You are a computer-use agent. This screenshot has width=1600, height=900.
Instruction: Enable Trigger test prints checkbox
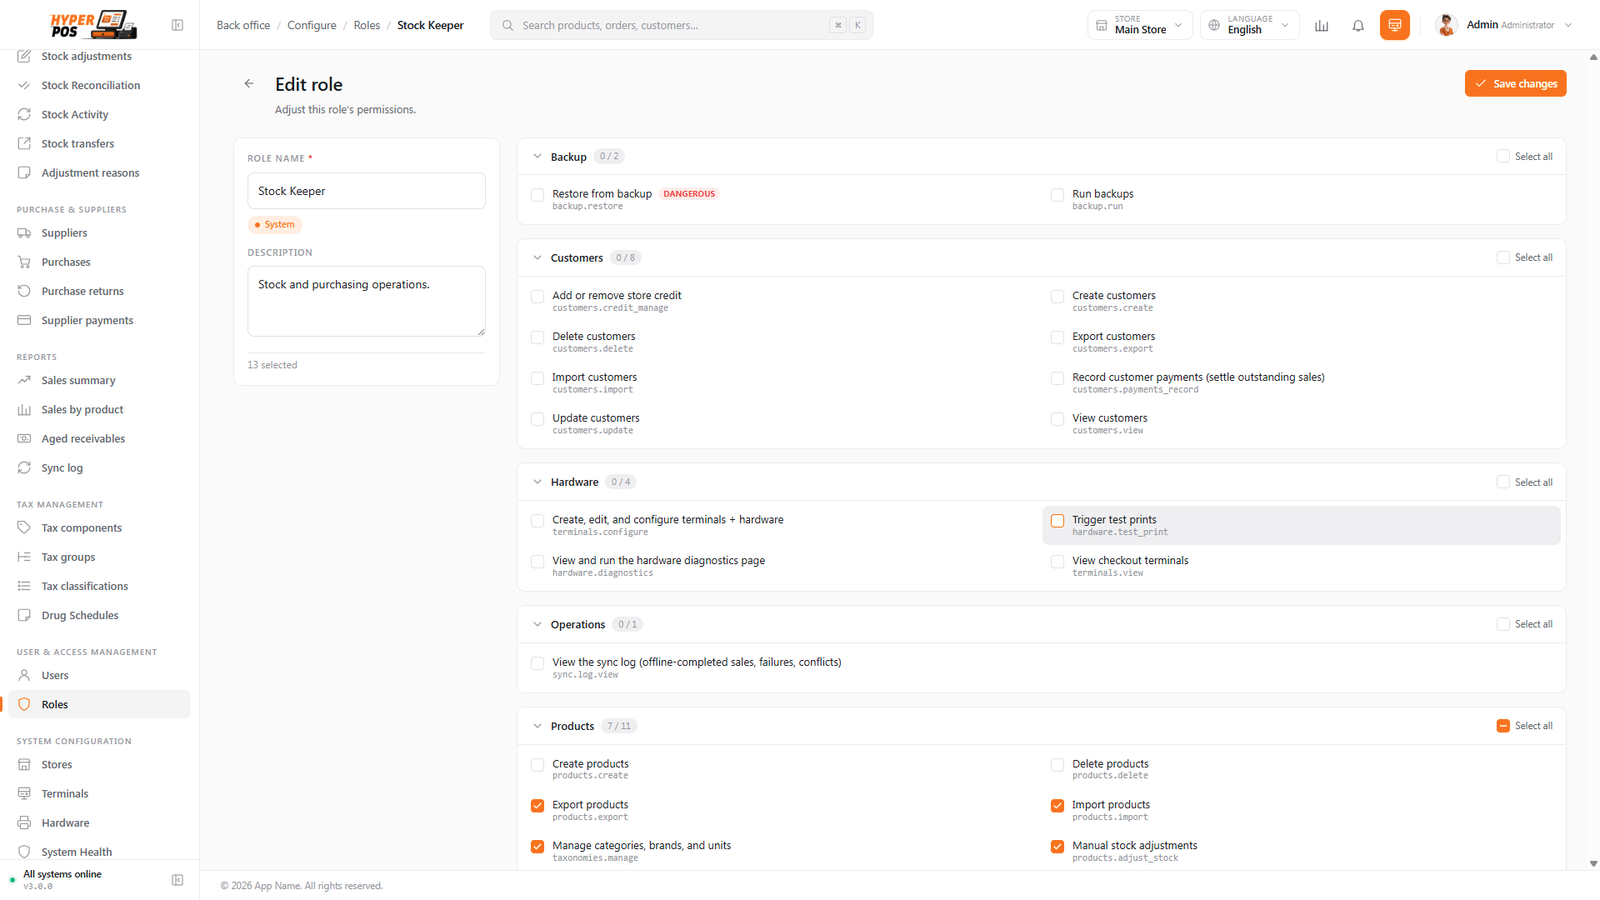(x=1057, y=521)
